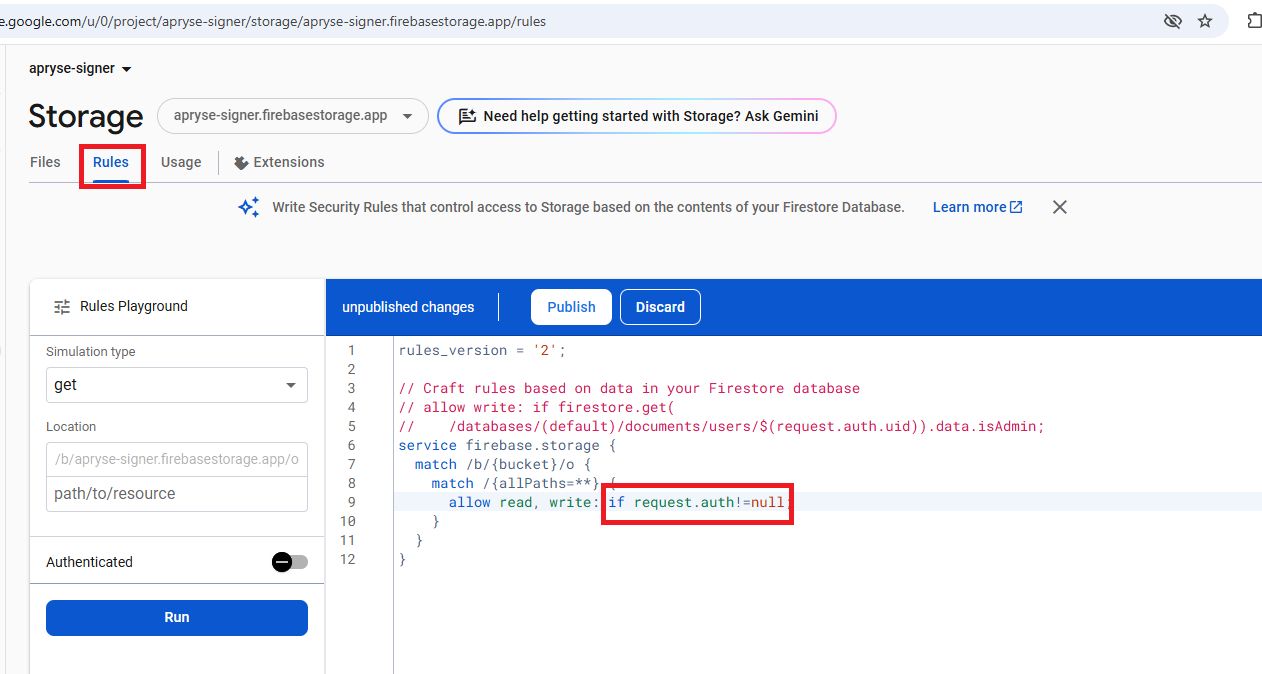
Task: Click the '// allow write: if firestore.get(' comment
Action: (537, 407)
